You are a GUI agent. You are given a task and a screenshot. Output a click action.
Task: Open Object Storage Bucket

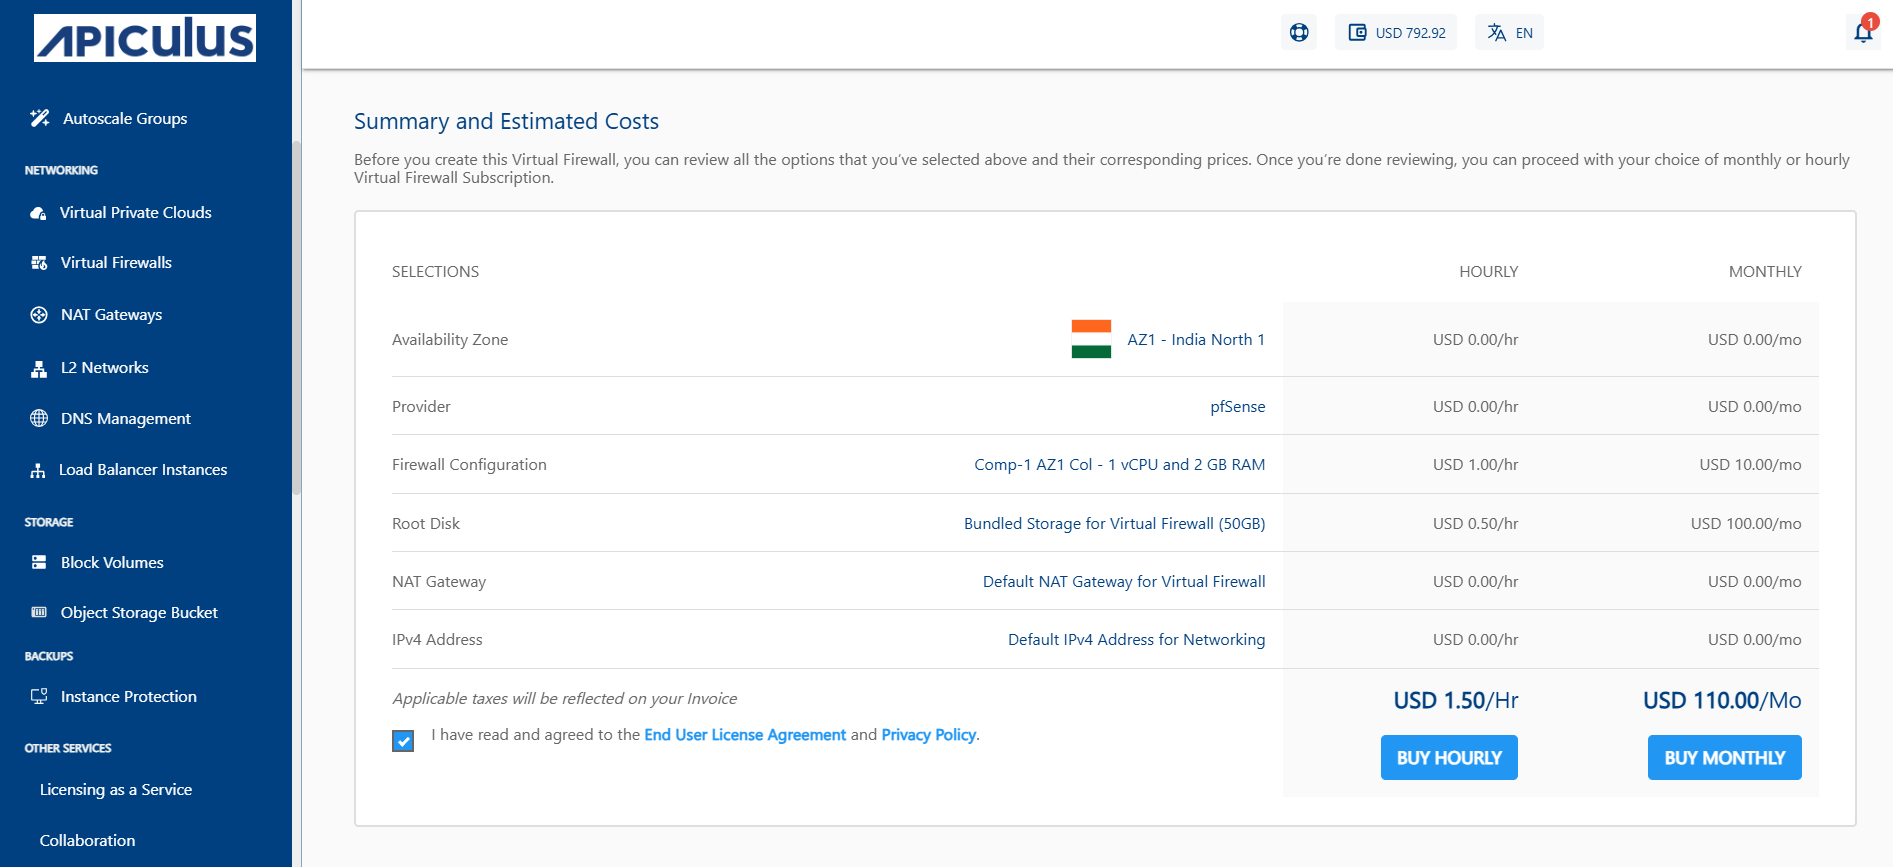(x=139, y=613)
